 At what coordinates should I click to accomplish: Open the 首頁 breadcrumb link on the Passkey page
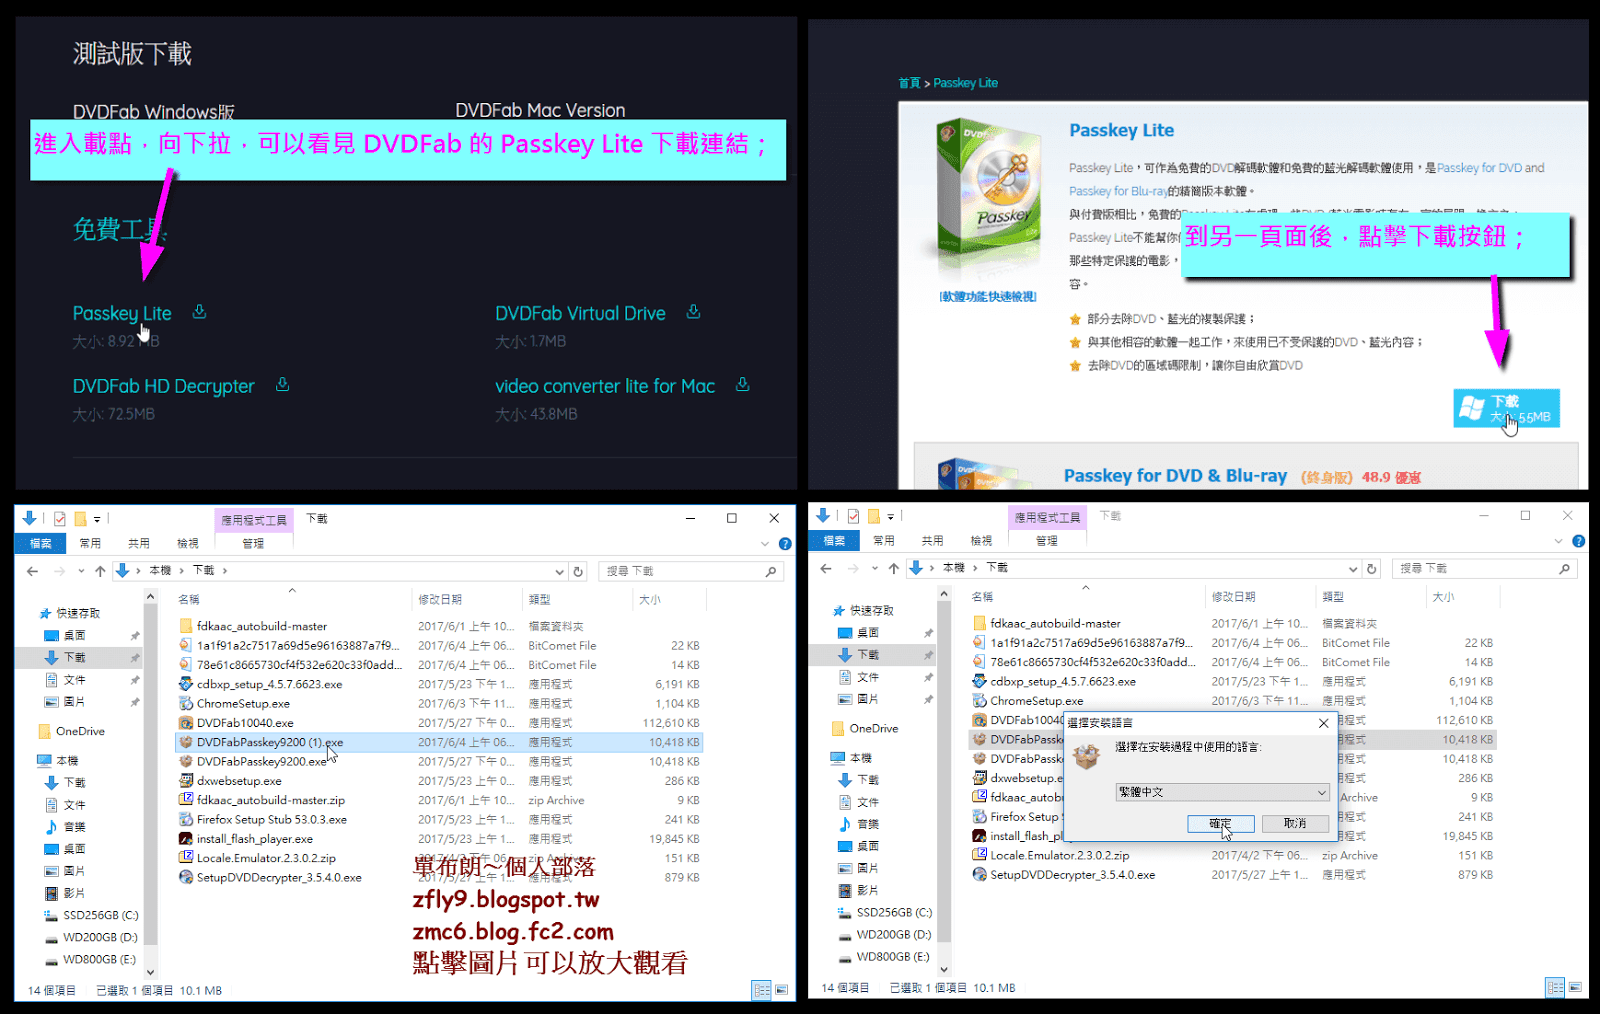click(909, 83)
